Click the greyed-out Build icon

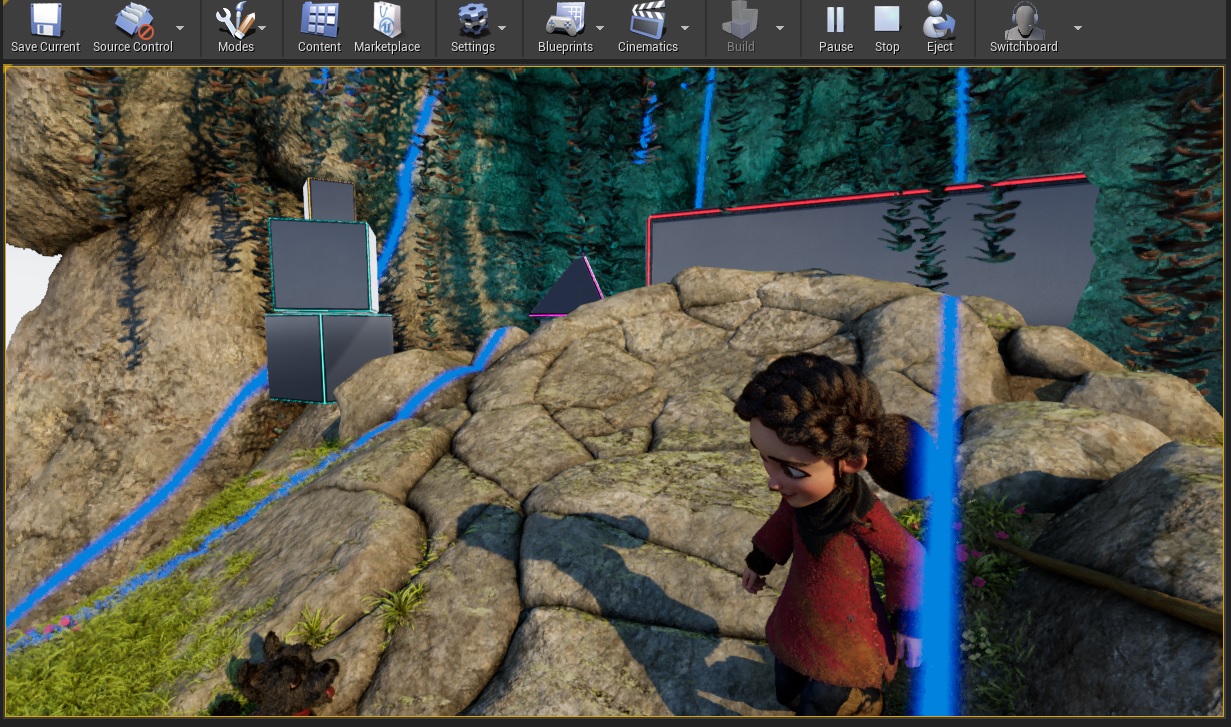[x=740, y=21]
